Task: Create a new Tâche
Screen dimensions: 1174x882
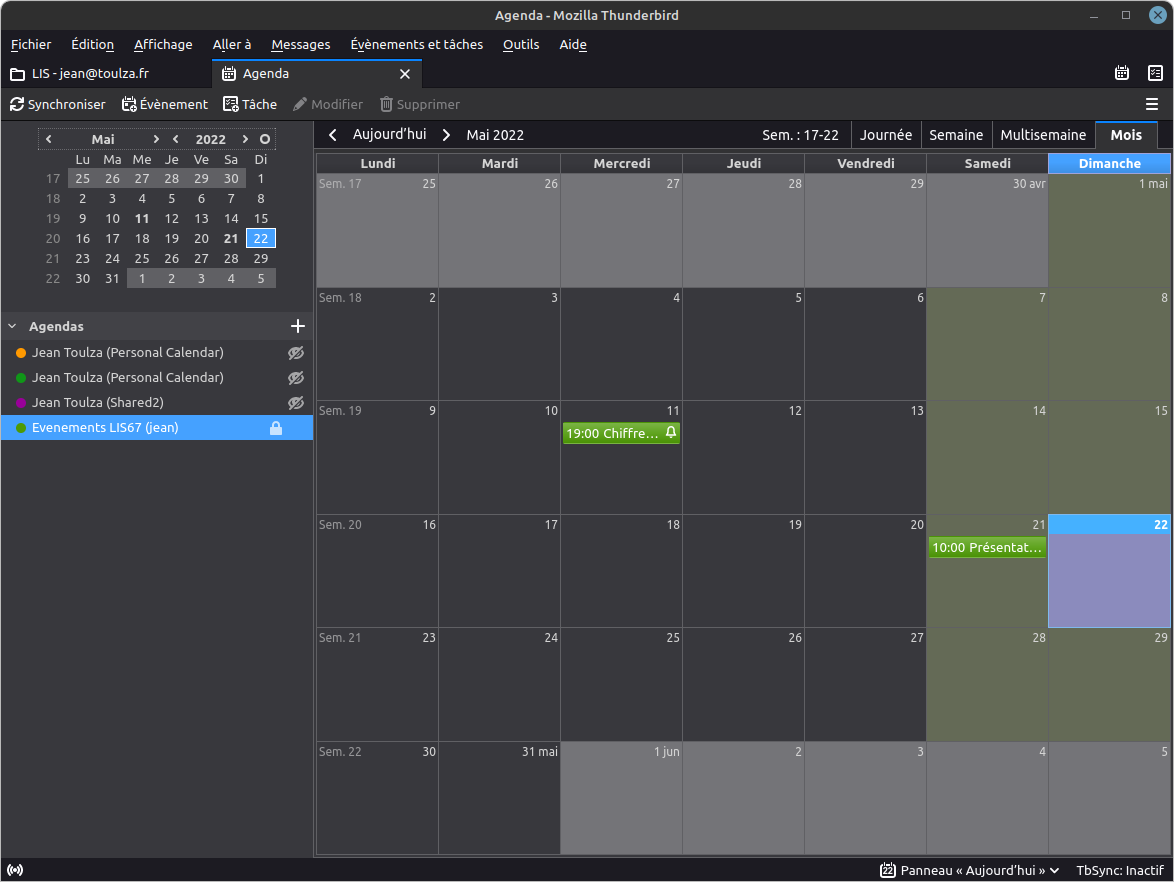Action: pyautogui.click(x=250, y=104)
